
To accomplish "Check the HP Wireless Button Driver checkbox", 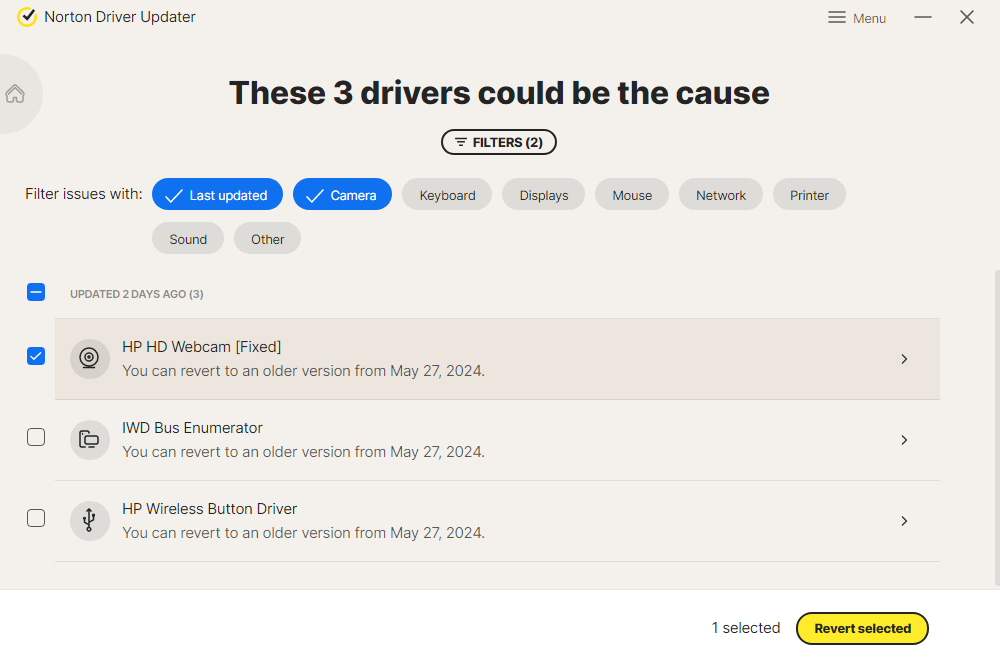I will (x=36, y=518).
